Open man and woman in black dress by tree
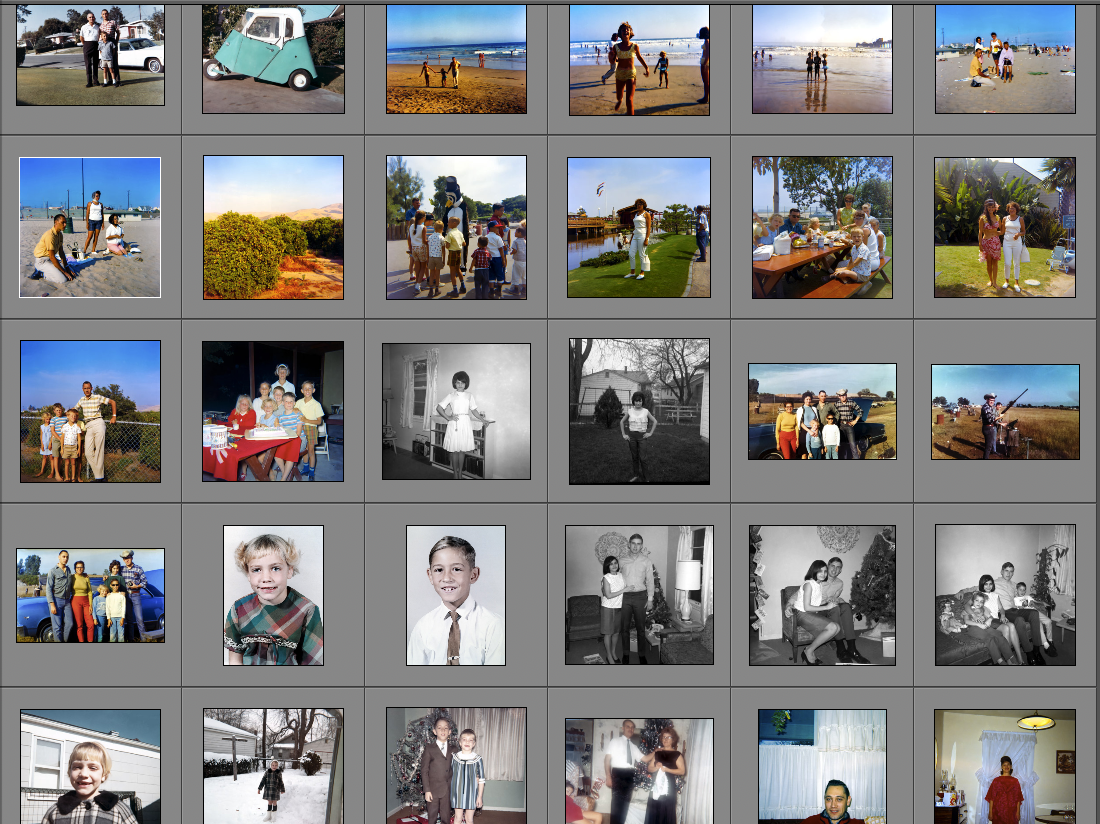Viewport: 1100px width, 824px height. [640, 771]
